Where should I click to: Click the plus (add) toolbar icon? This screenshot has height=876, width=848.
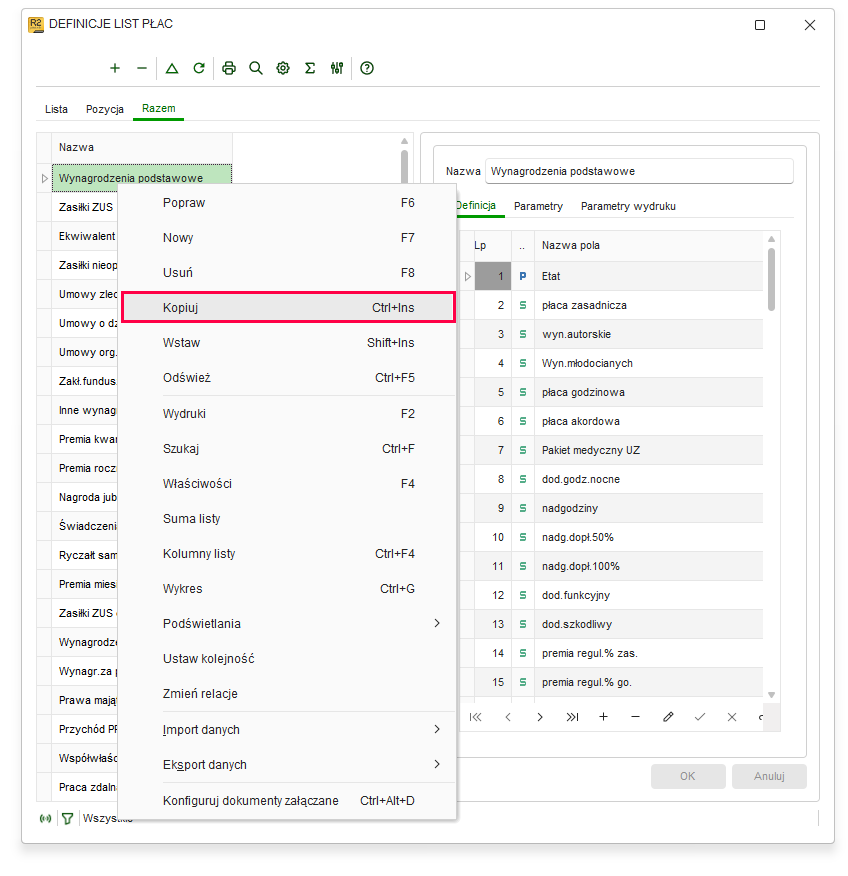tap(115, 68)
